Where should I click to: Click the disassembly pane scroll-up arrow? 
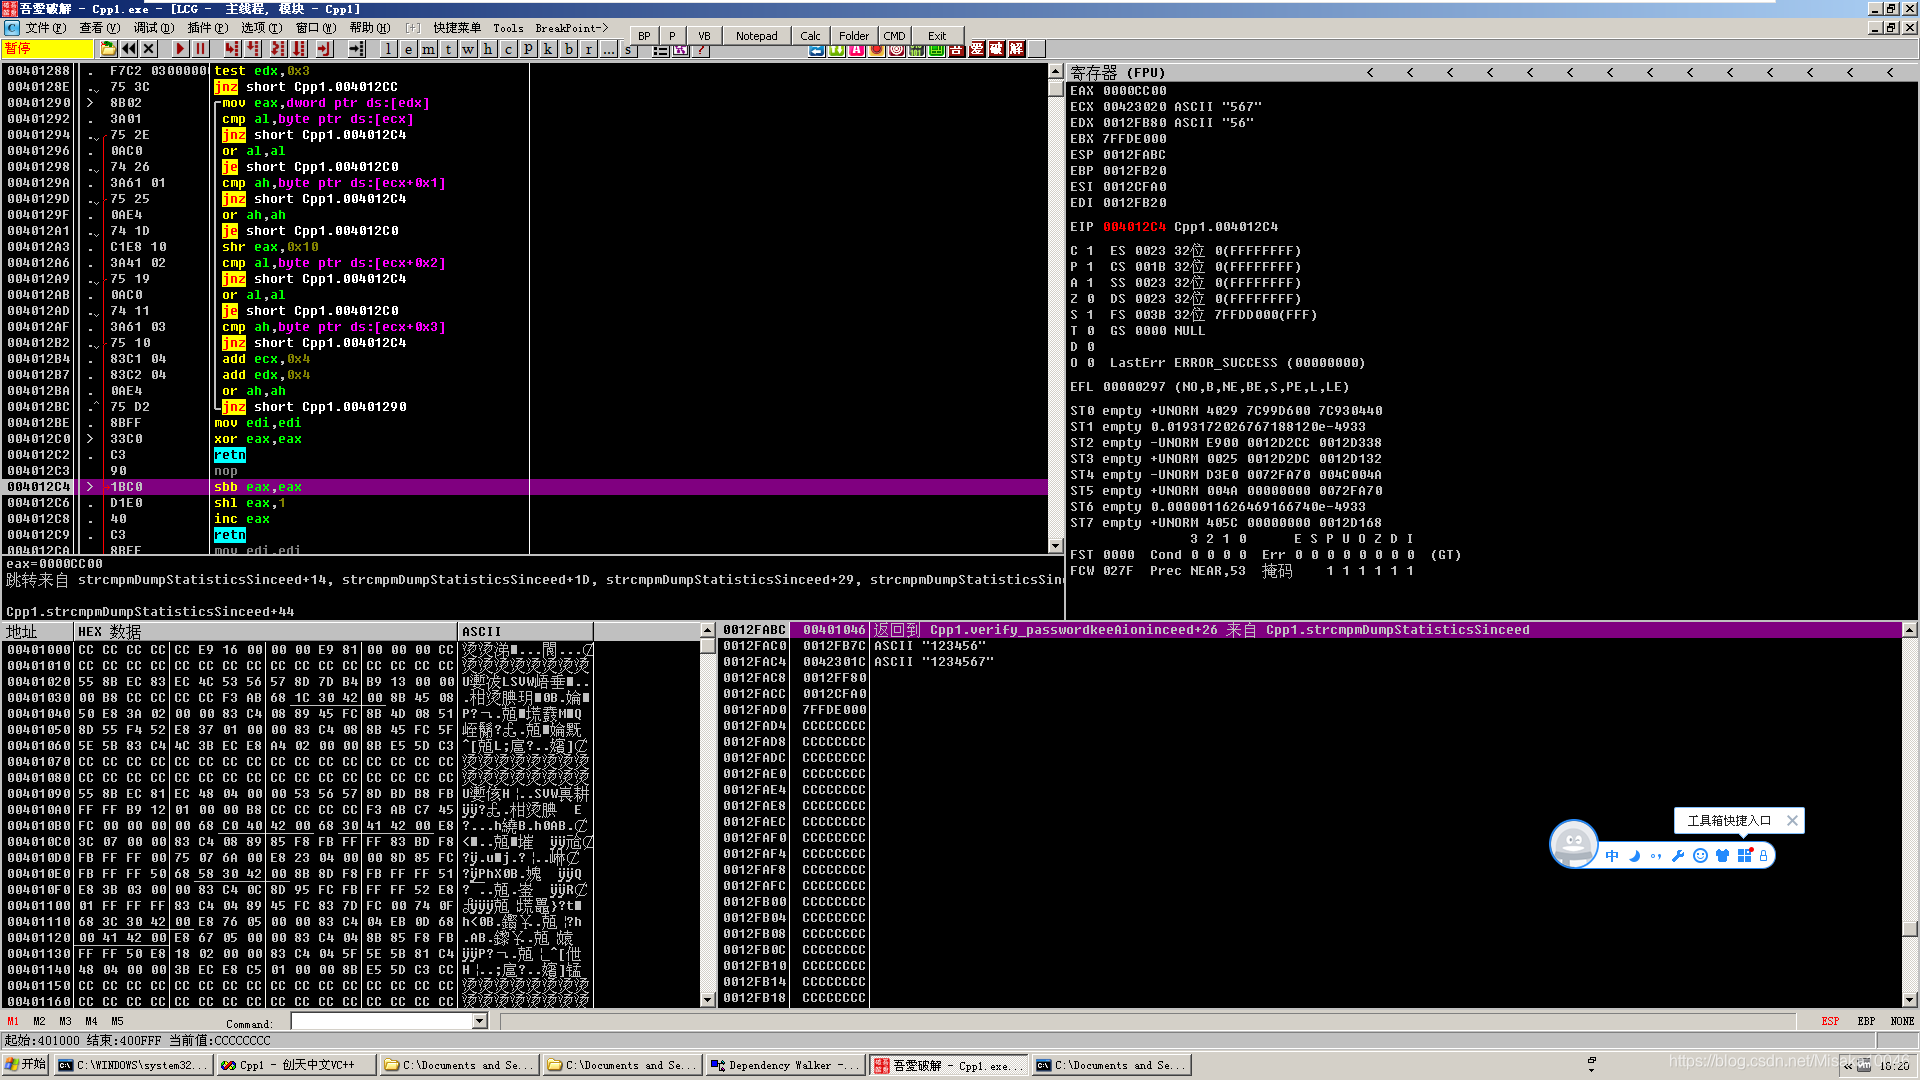pyautogui.click(x=1055, y=71)
